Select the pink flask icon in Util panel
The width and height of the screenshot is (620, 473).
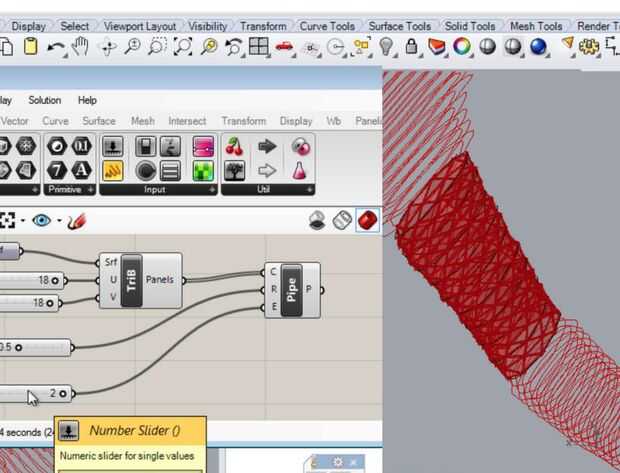coord(299,171)
